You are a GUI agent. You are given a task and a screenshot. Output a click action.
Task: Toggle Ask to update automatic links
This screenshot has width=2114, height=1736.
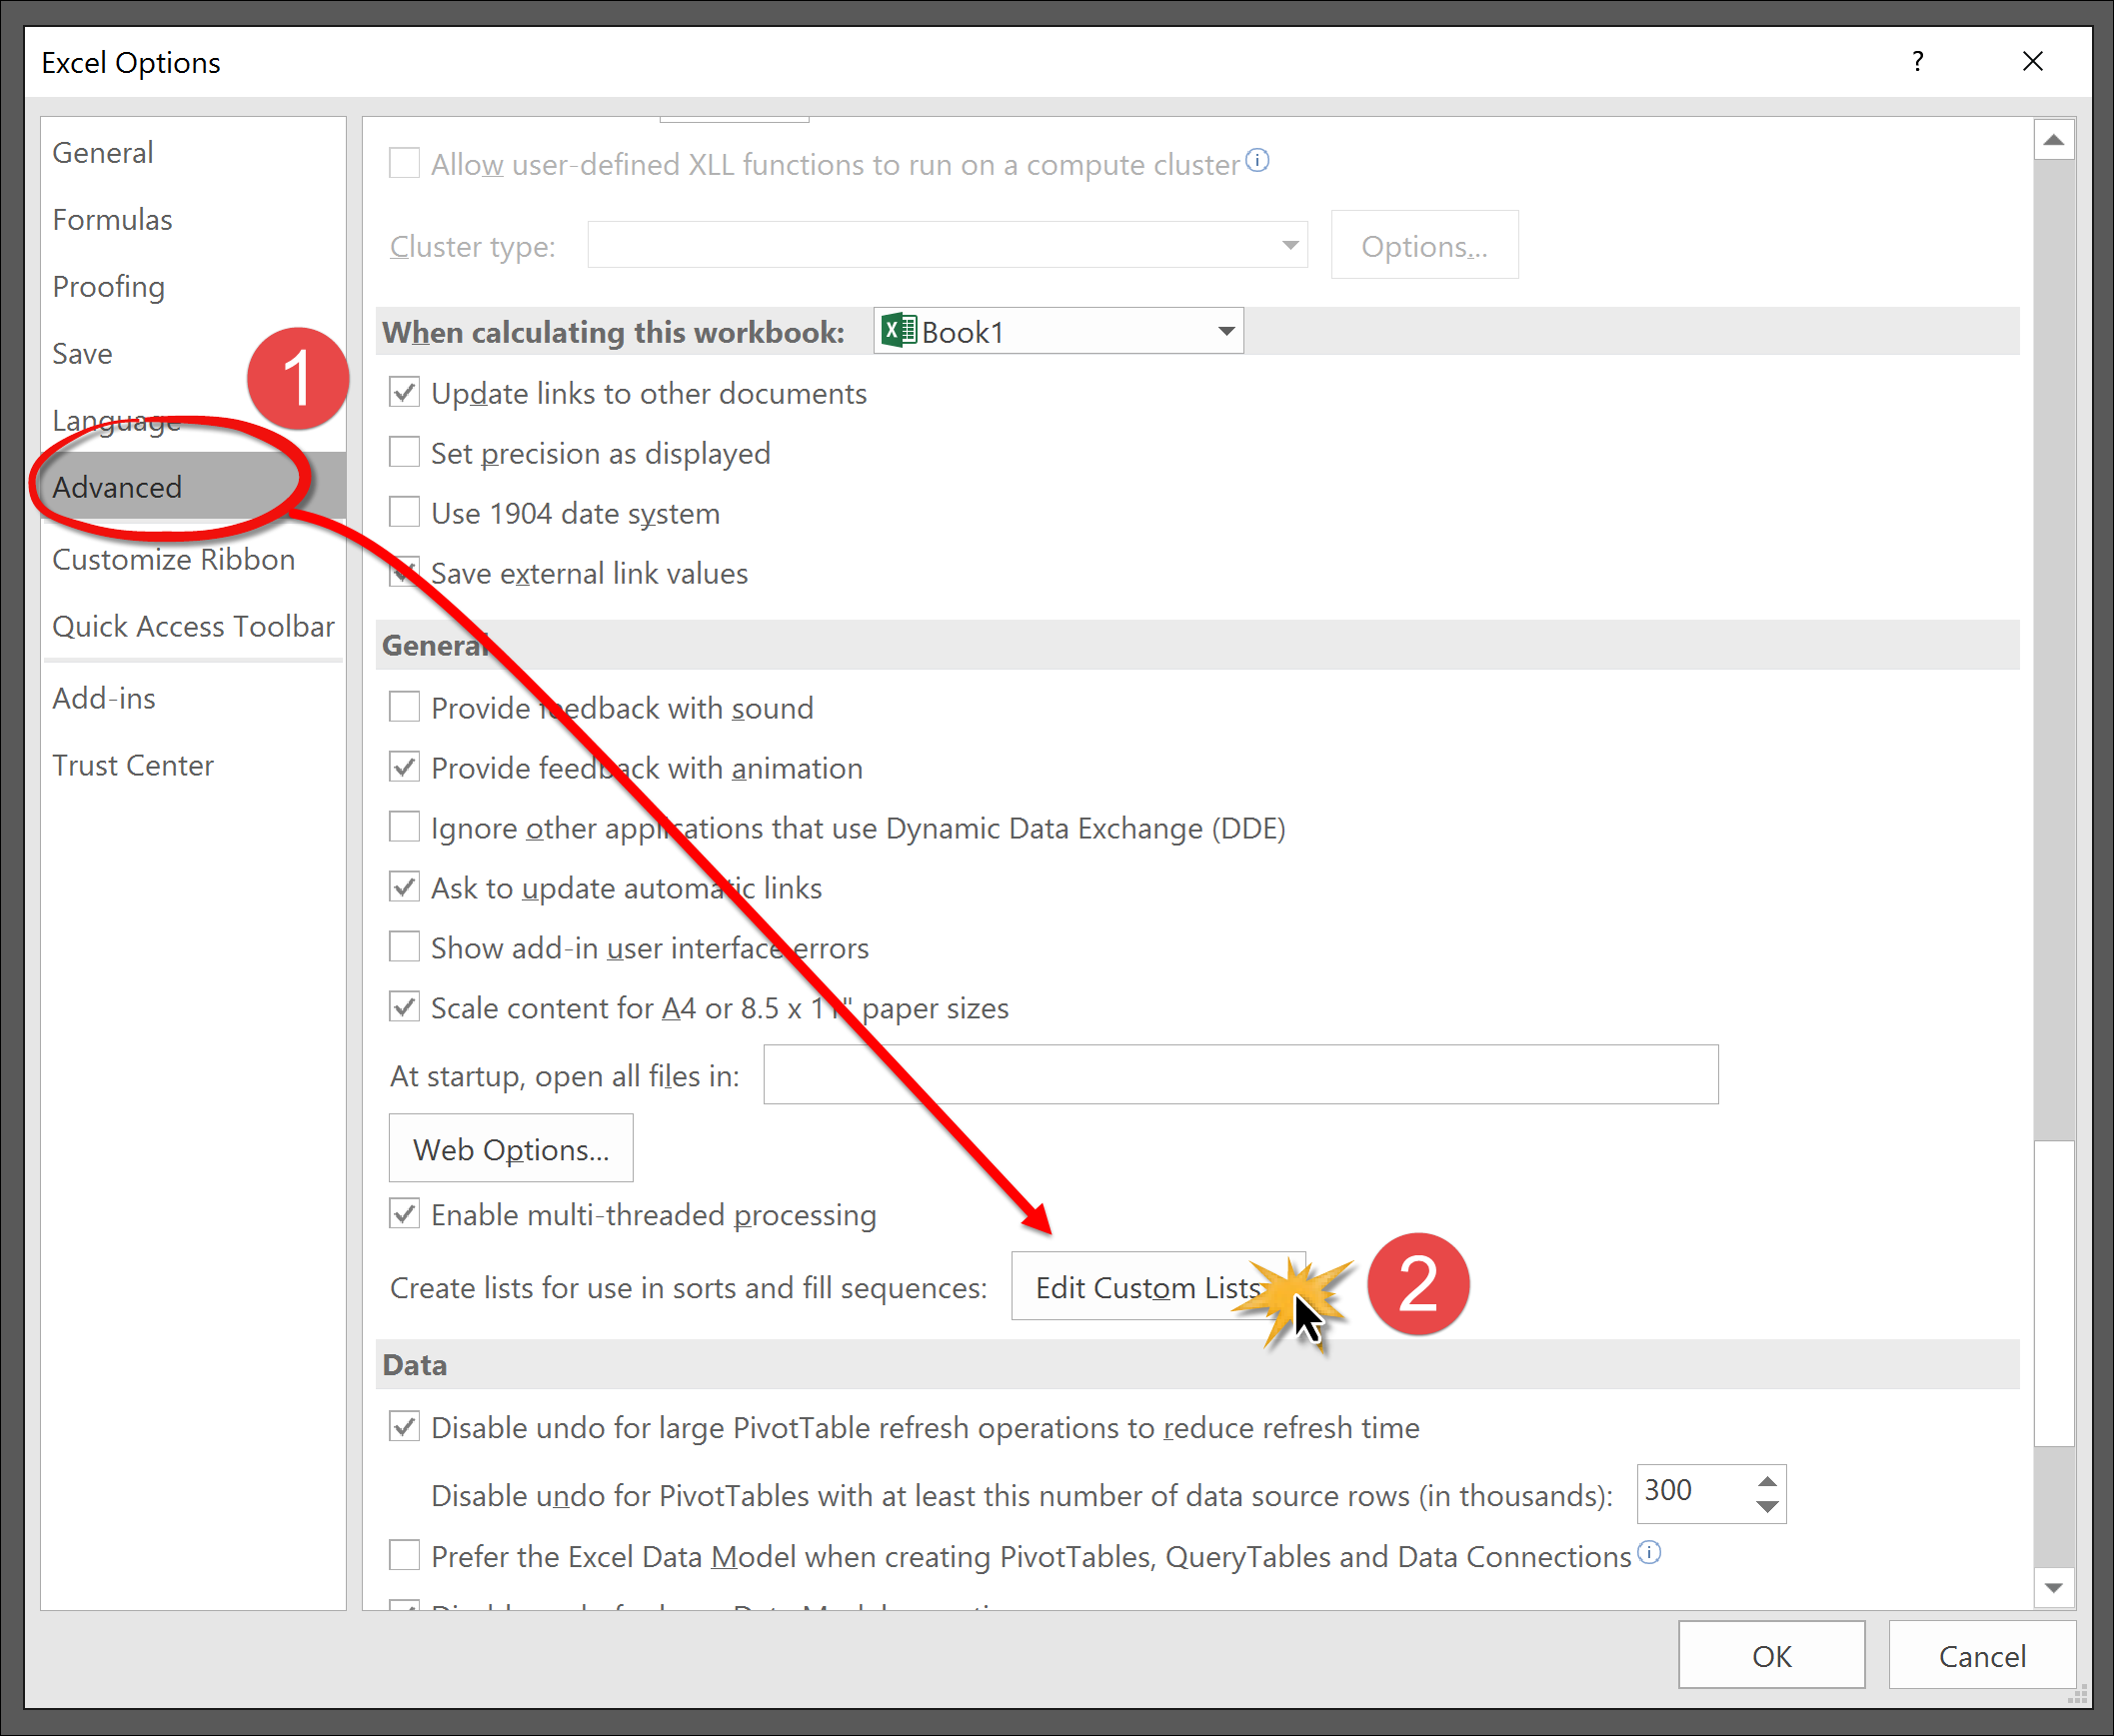[x=404, y=887]
